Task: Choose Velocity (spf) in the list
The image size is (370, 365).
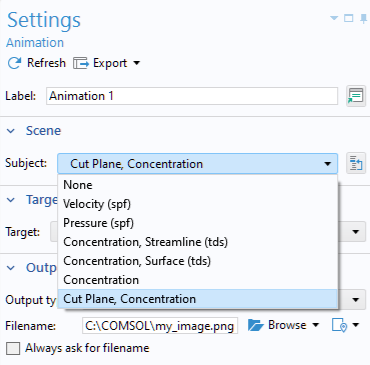Action: pos(198,204)
